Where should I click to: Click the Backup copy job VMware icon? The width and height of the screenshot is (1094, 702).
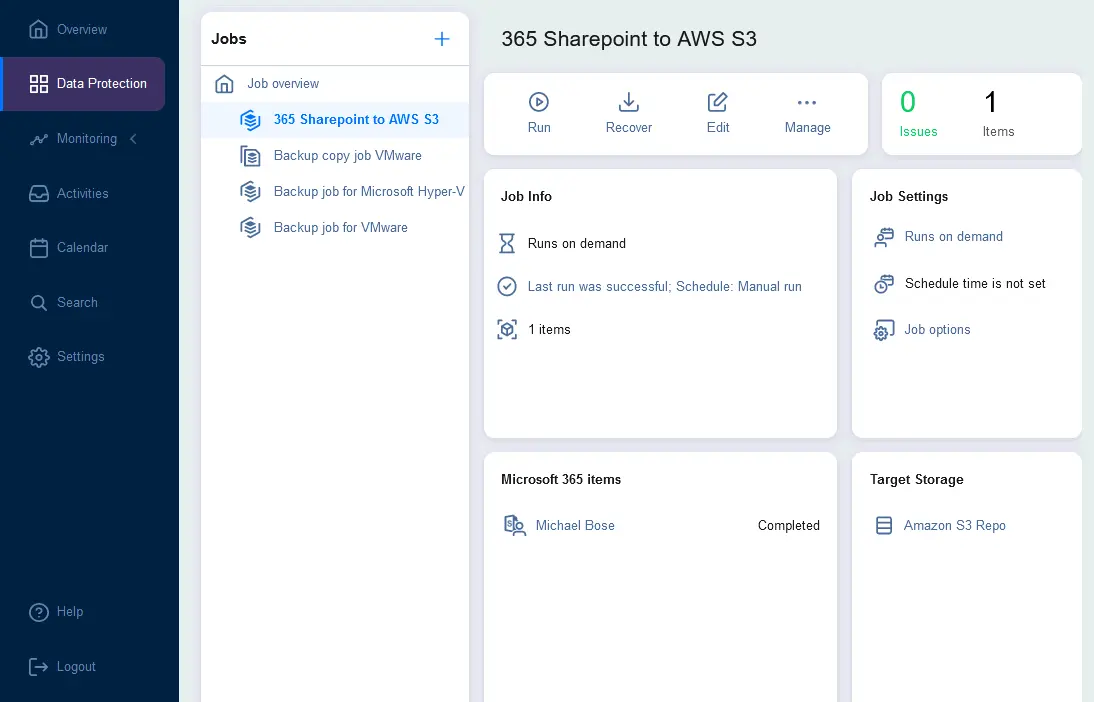250,156
